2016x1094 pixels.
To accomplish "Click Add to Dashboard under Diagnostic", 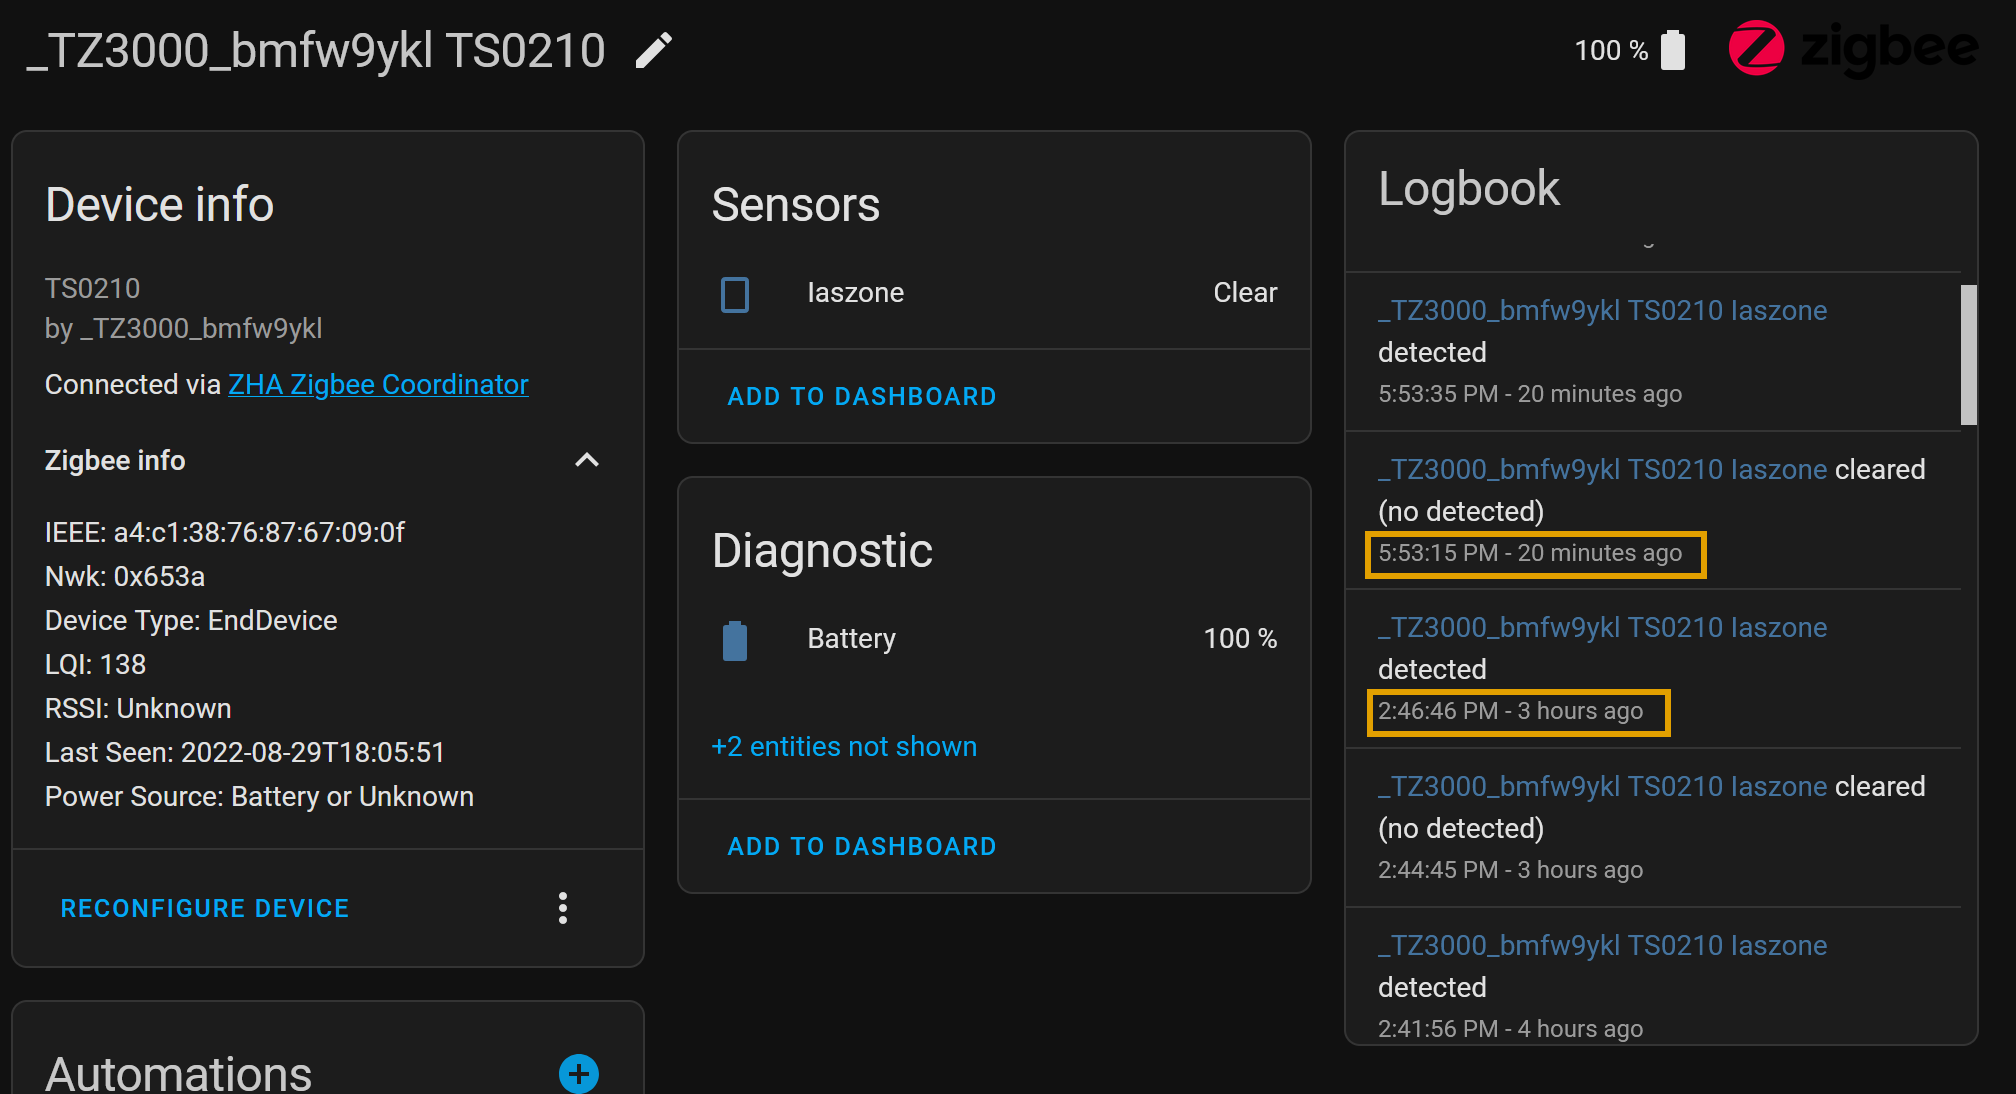I will click(x=861, y=846).
